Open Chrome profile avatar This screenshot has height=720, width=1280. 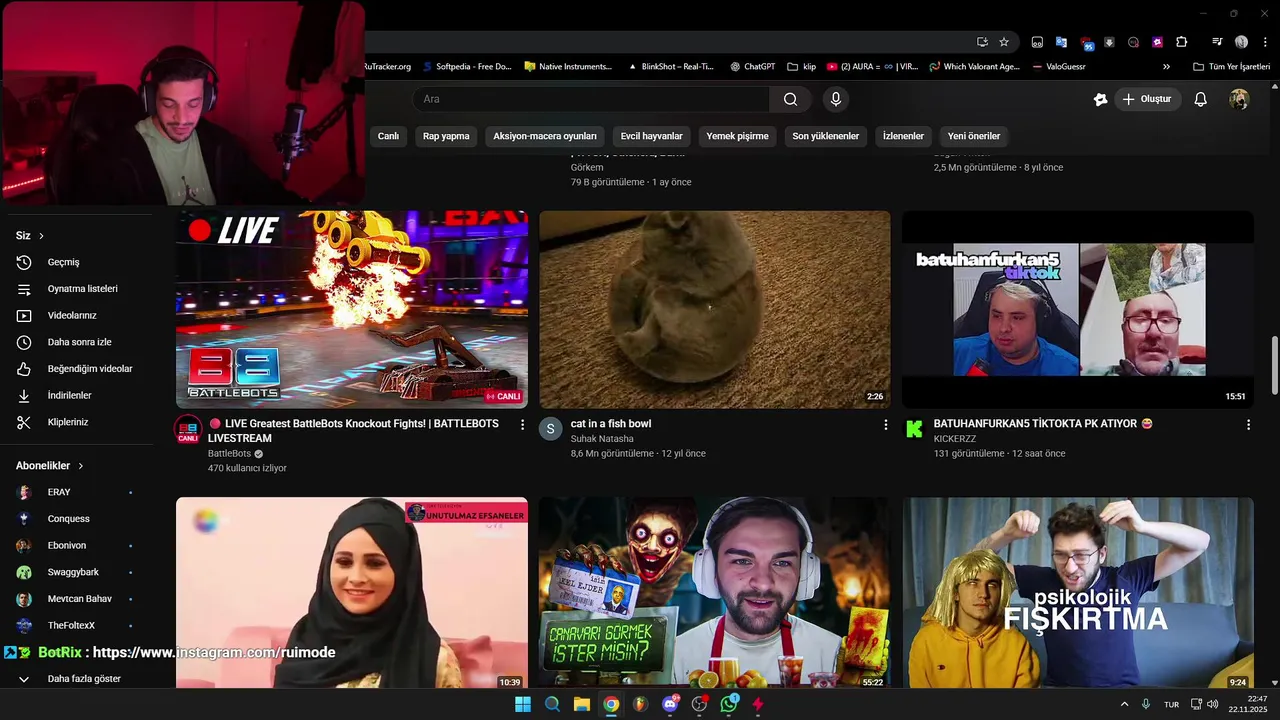click(1241, 42)
